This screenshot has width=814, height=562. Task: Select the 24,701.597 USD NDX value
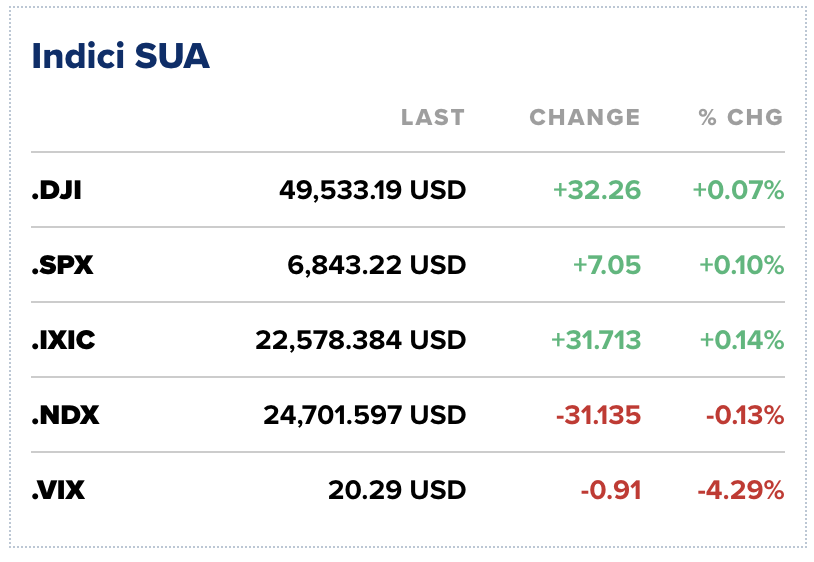coord(365,415)
